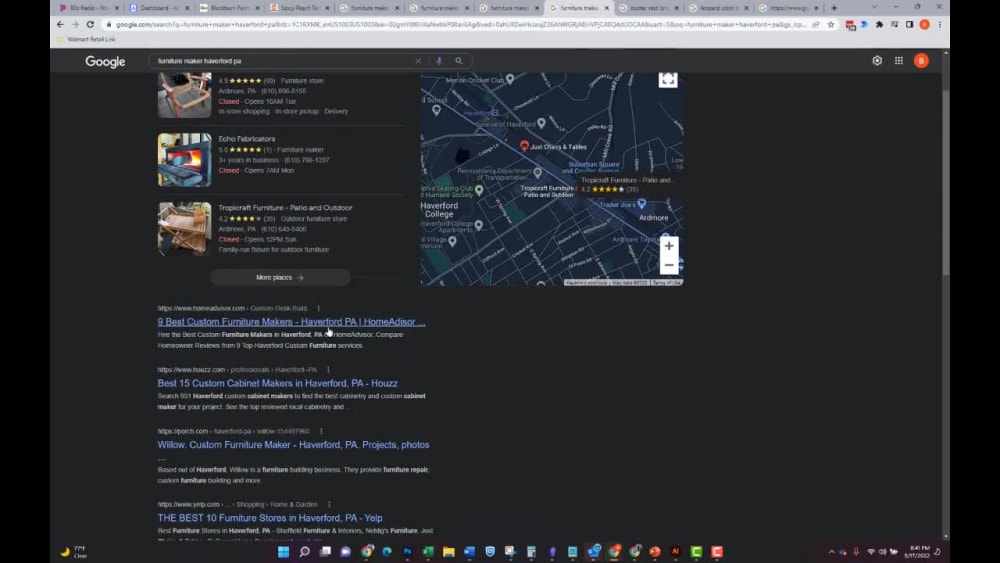Open more options for the Yelp result

(329, 504)
